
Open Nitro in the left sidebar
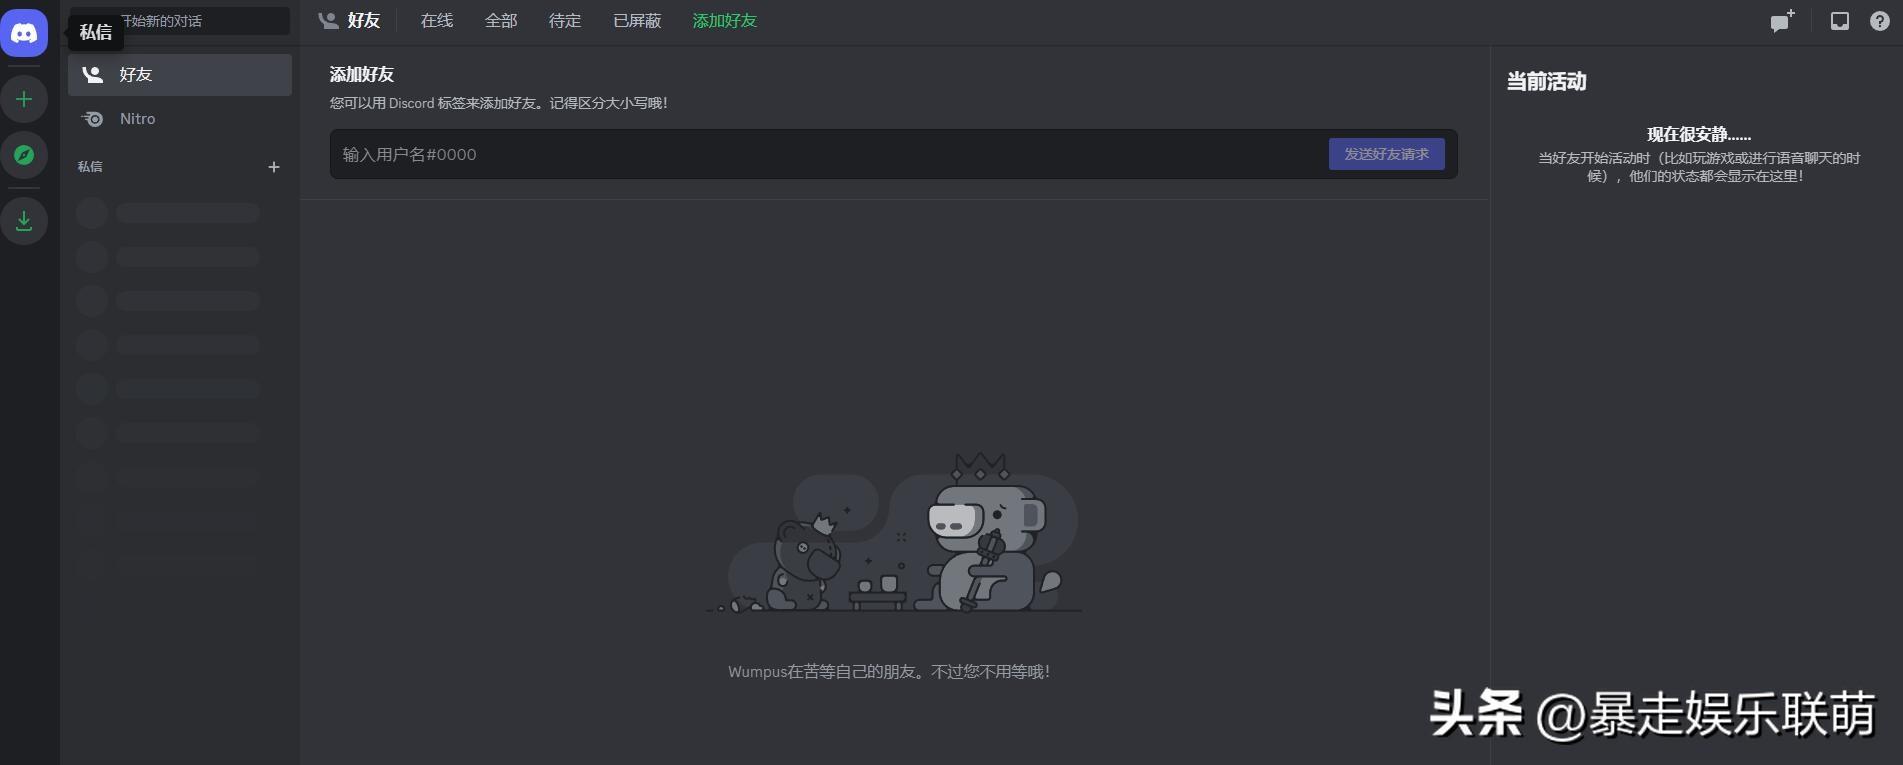coord(180,119)
